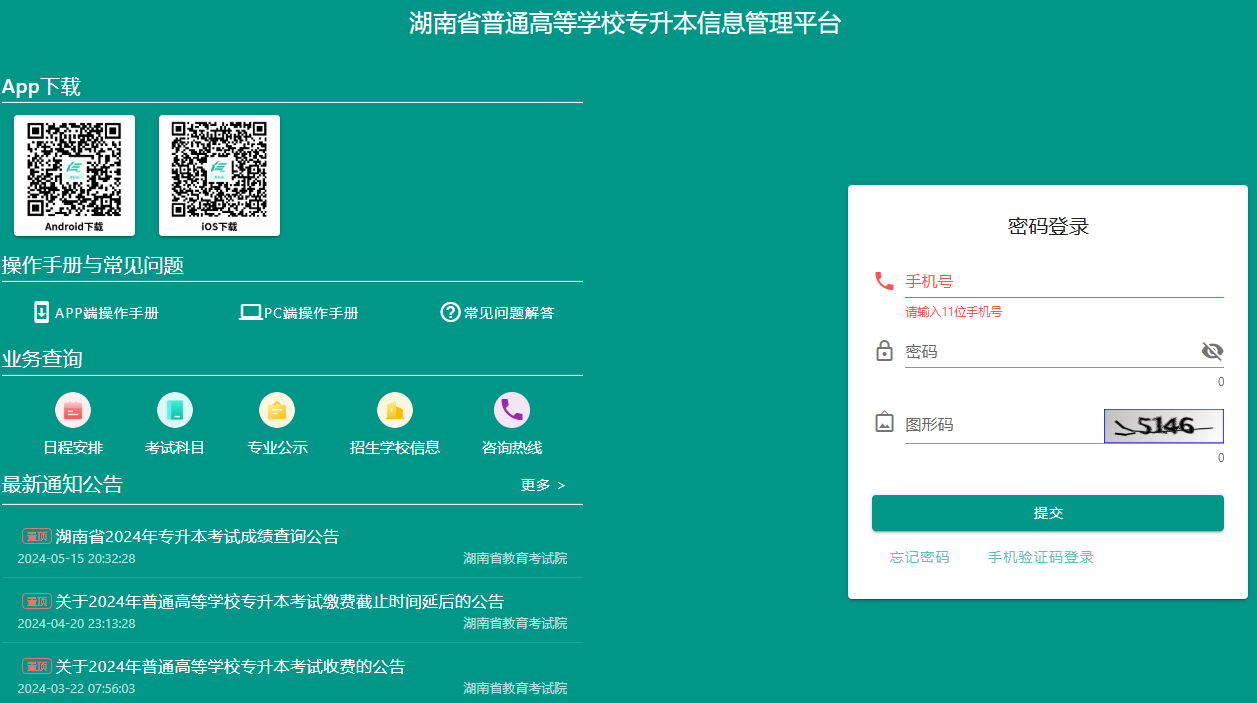Click the timestamp 2024-05-15 20:32:28
Image resolution: width=1257 pixels, height=703 pixels.
[76, 558]
